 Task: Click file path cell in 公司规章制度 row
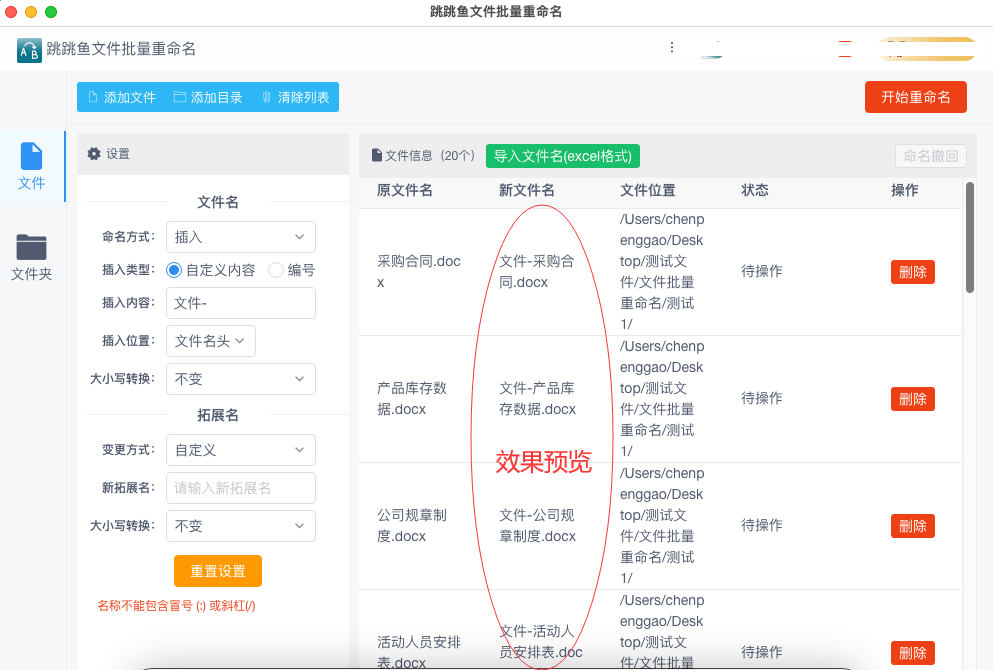[x=662, y=526]
